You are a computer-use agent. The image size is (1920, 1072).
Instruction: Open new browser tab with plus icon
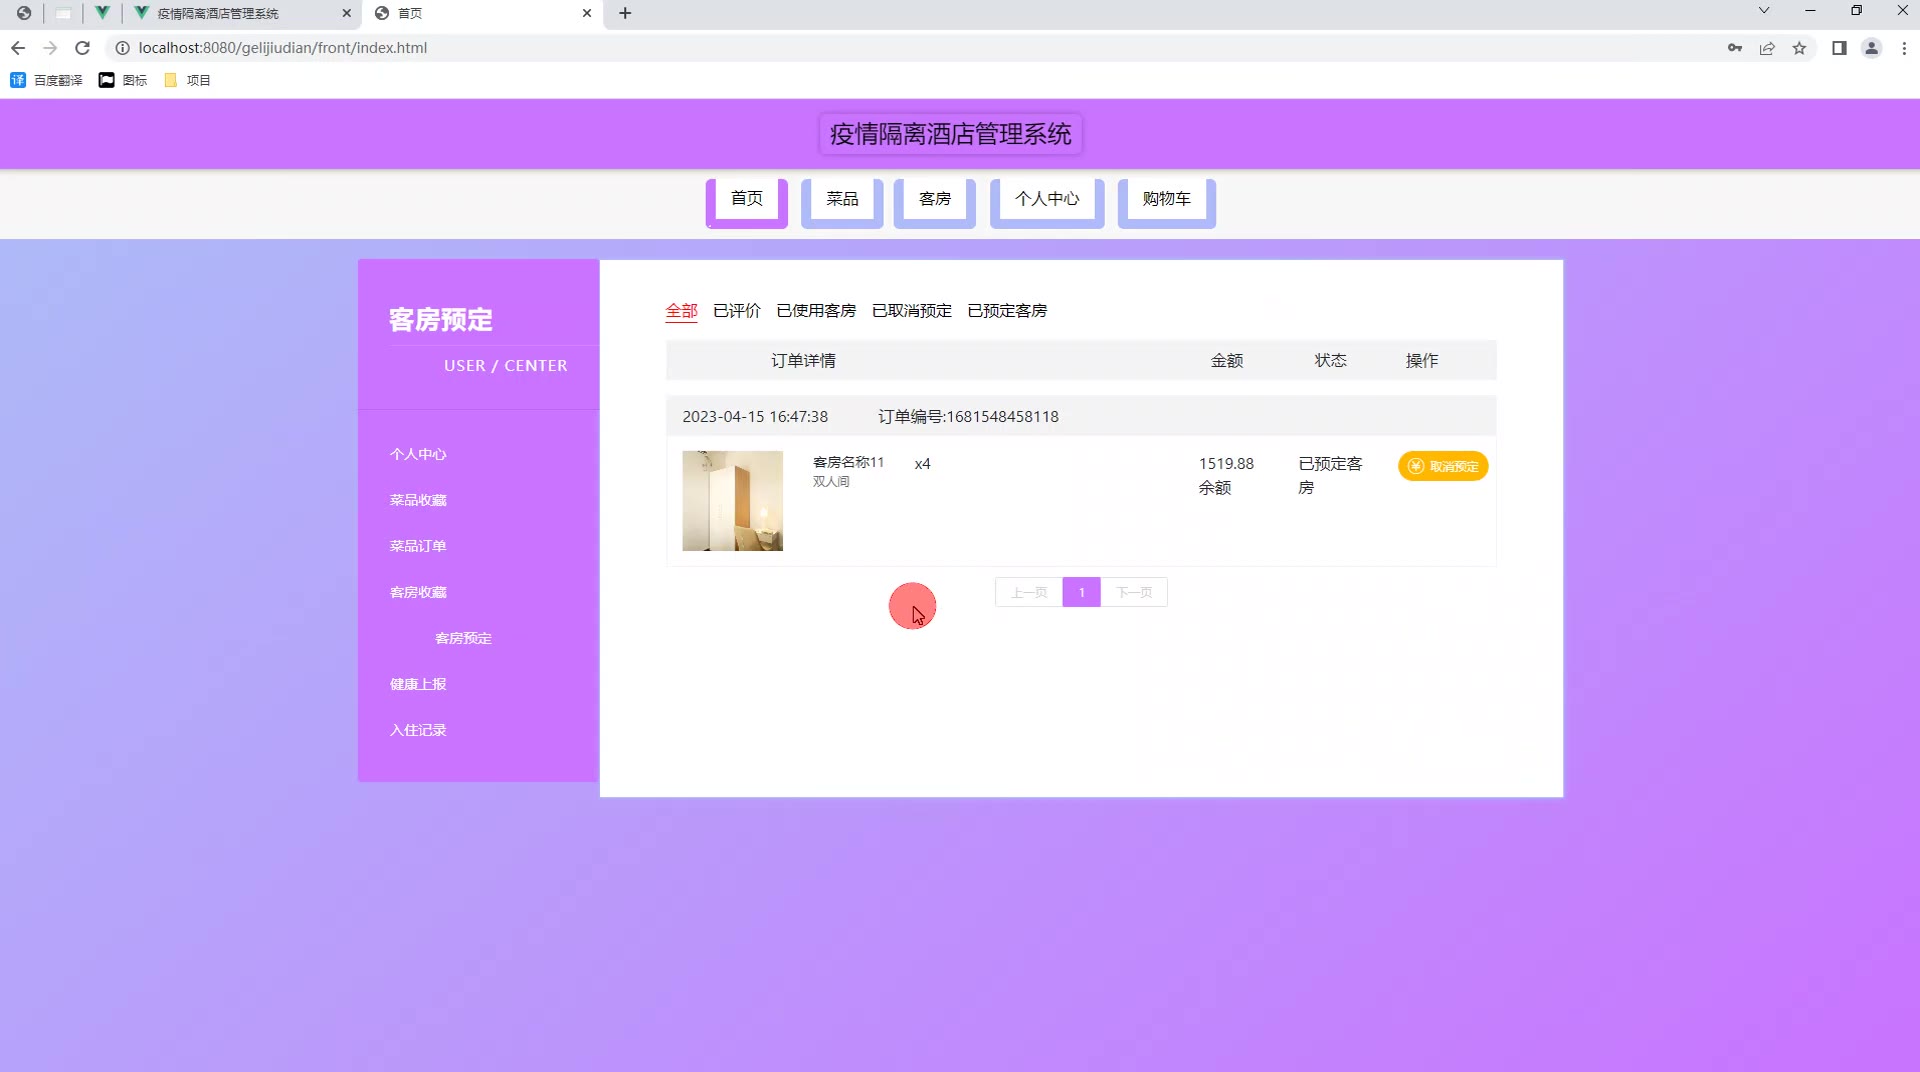tap(625, 13)
